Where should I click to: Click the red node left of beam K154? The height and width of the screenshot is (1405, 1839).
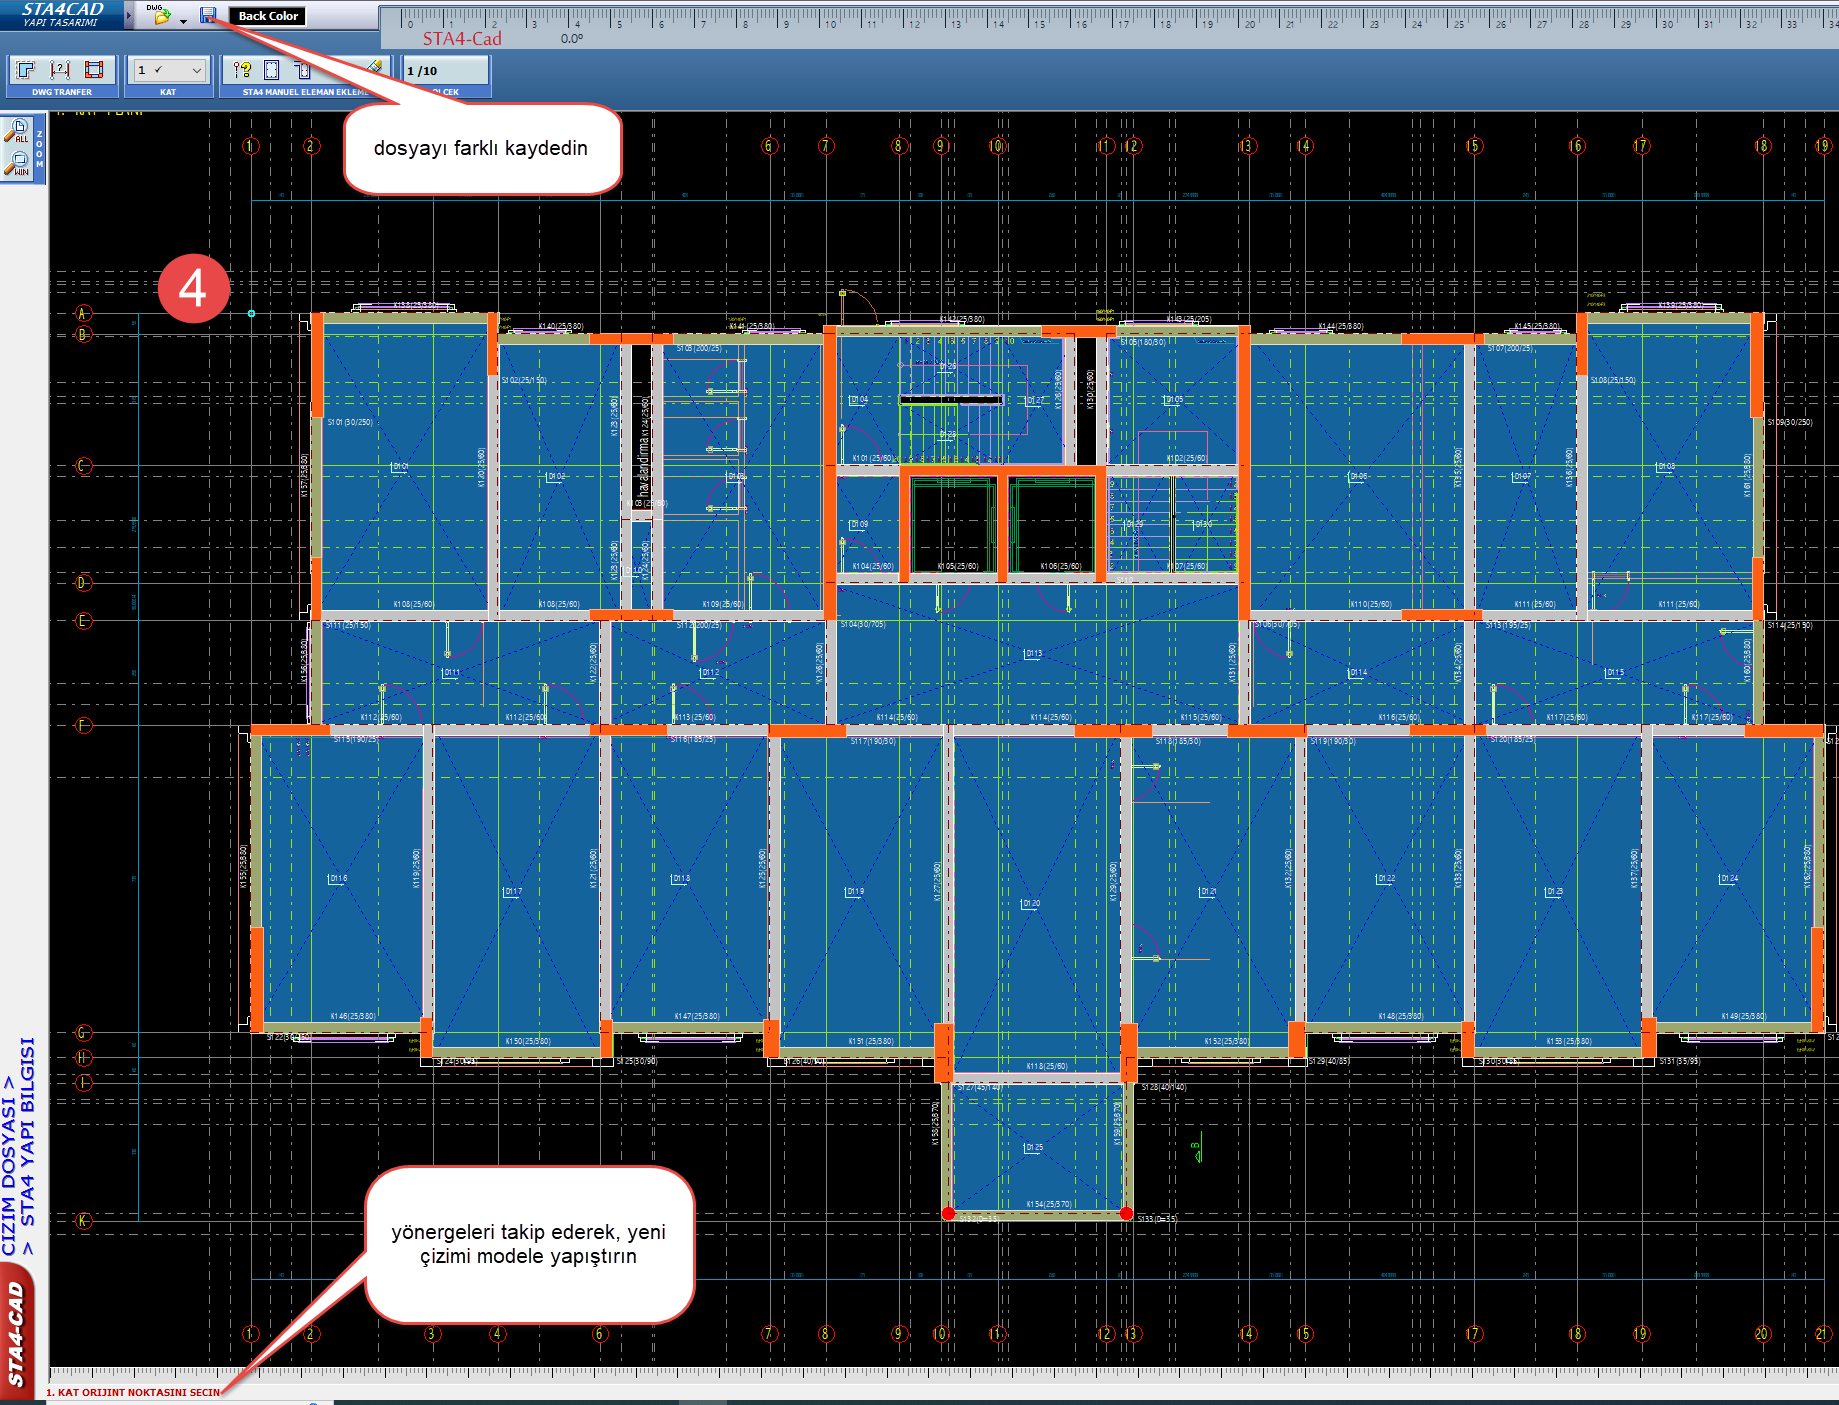tap(948, 1213)
